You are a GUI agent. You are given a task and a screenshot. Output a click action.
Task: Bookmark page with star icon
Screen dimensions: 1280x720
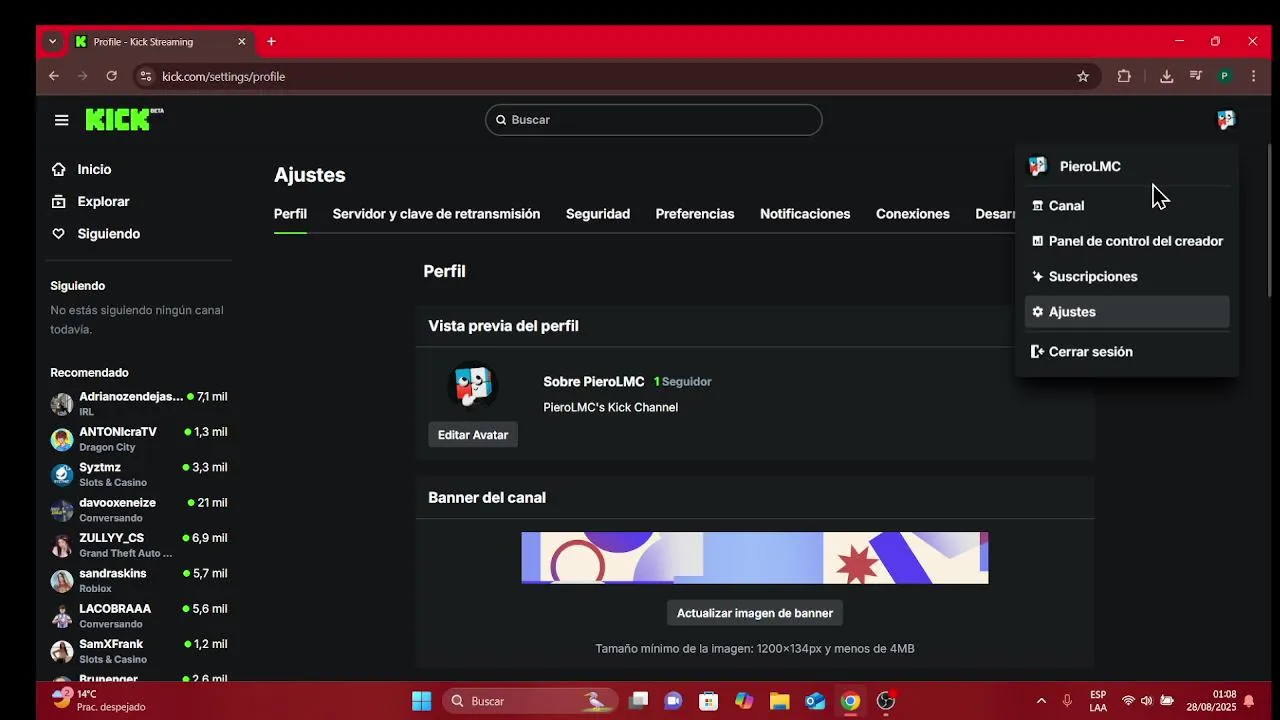pos(1083,76)
